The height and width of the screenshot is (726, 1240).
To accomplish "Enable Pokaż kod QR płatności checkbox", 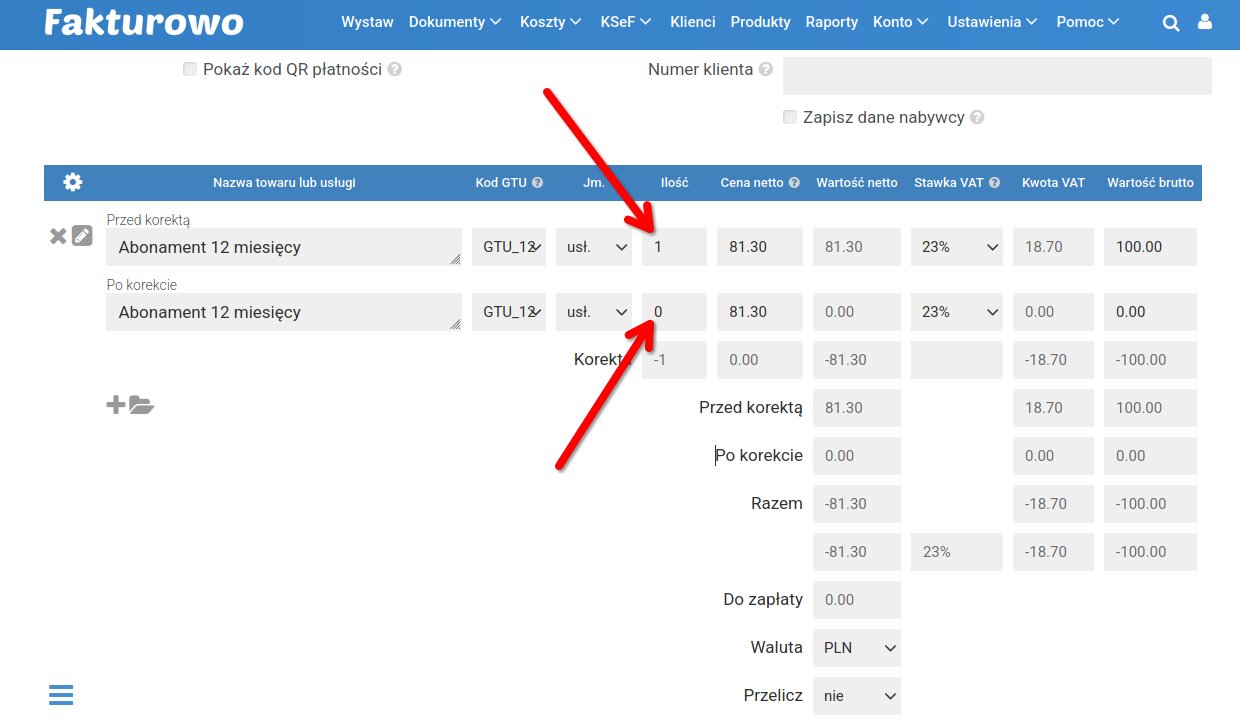I will tap(190, 69).
